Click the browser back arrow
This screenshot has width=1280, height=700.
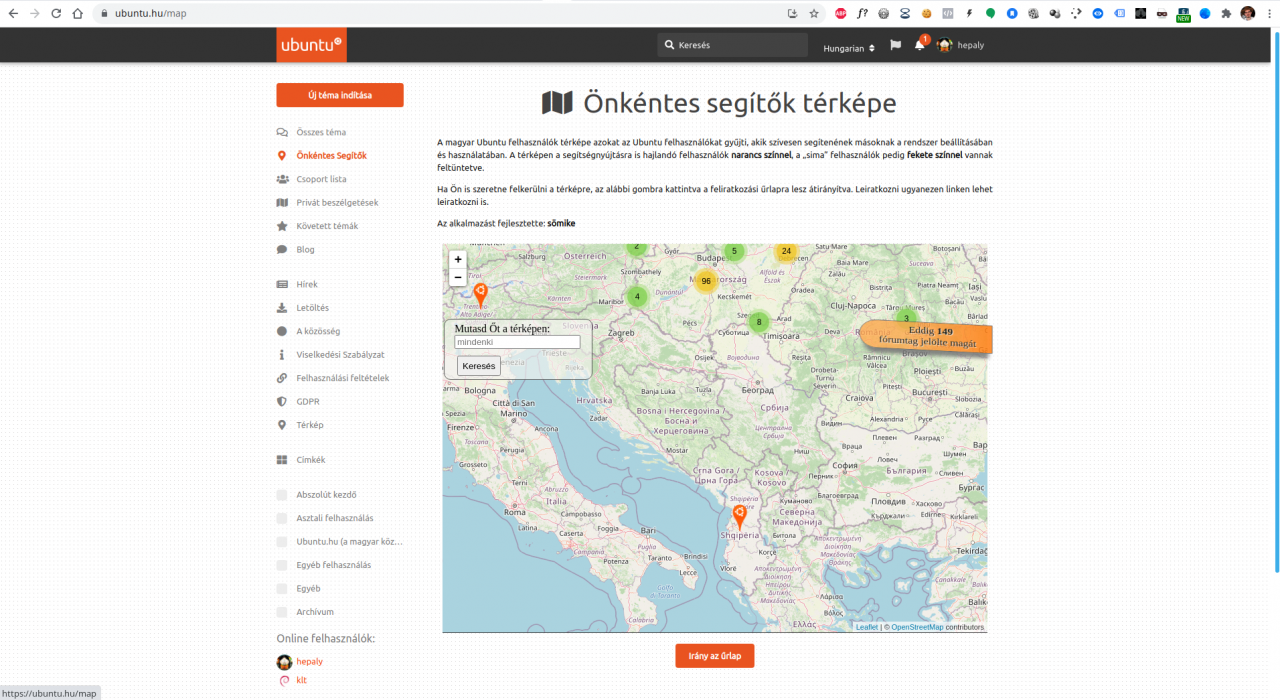[13, 13]
